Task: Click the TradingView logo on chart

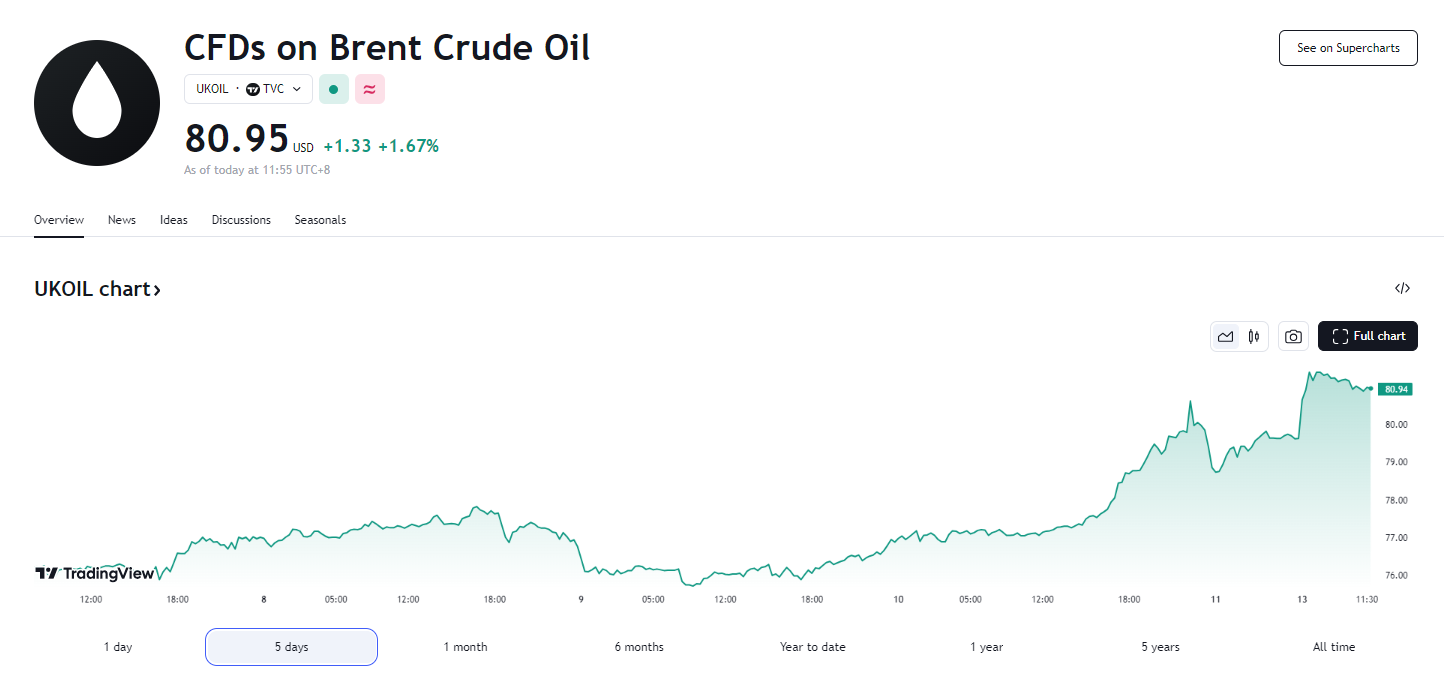Action: (x=95, y=574)
